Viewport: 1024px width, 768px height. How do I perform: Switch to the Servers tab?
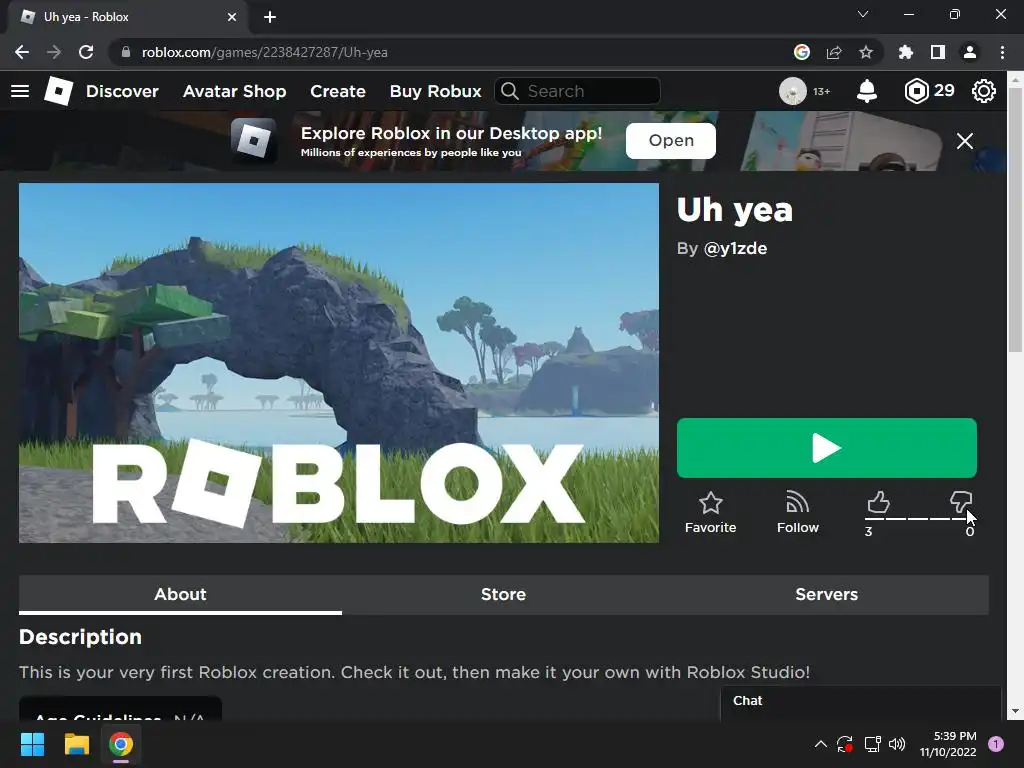click(x=827, y=594)
